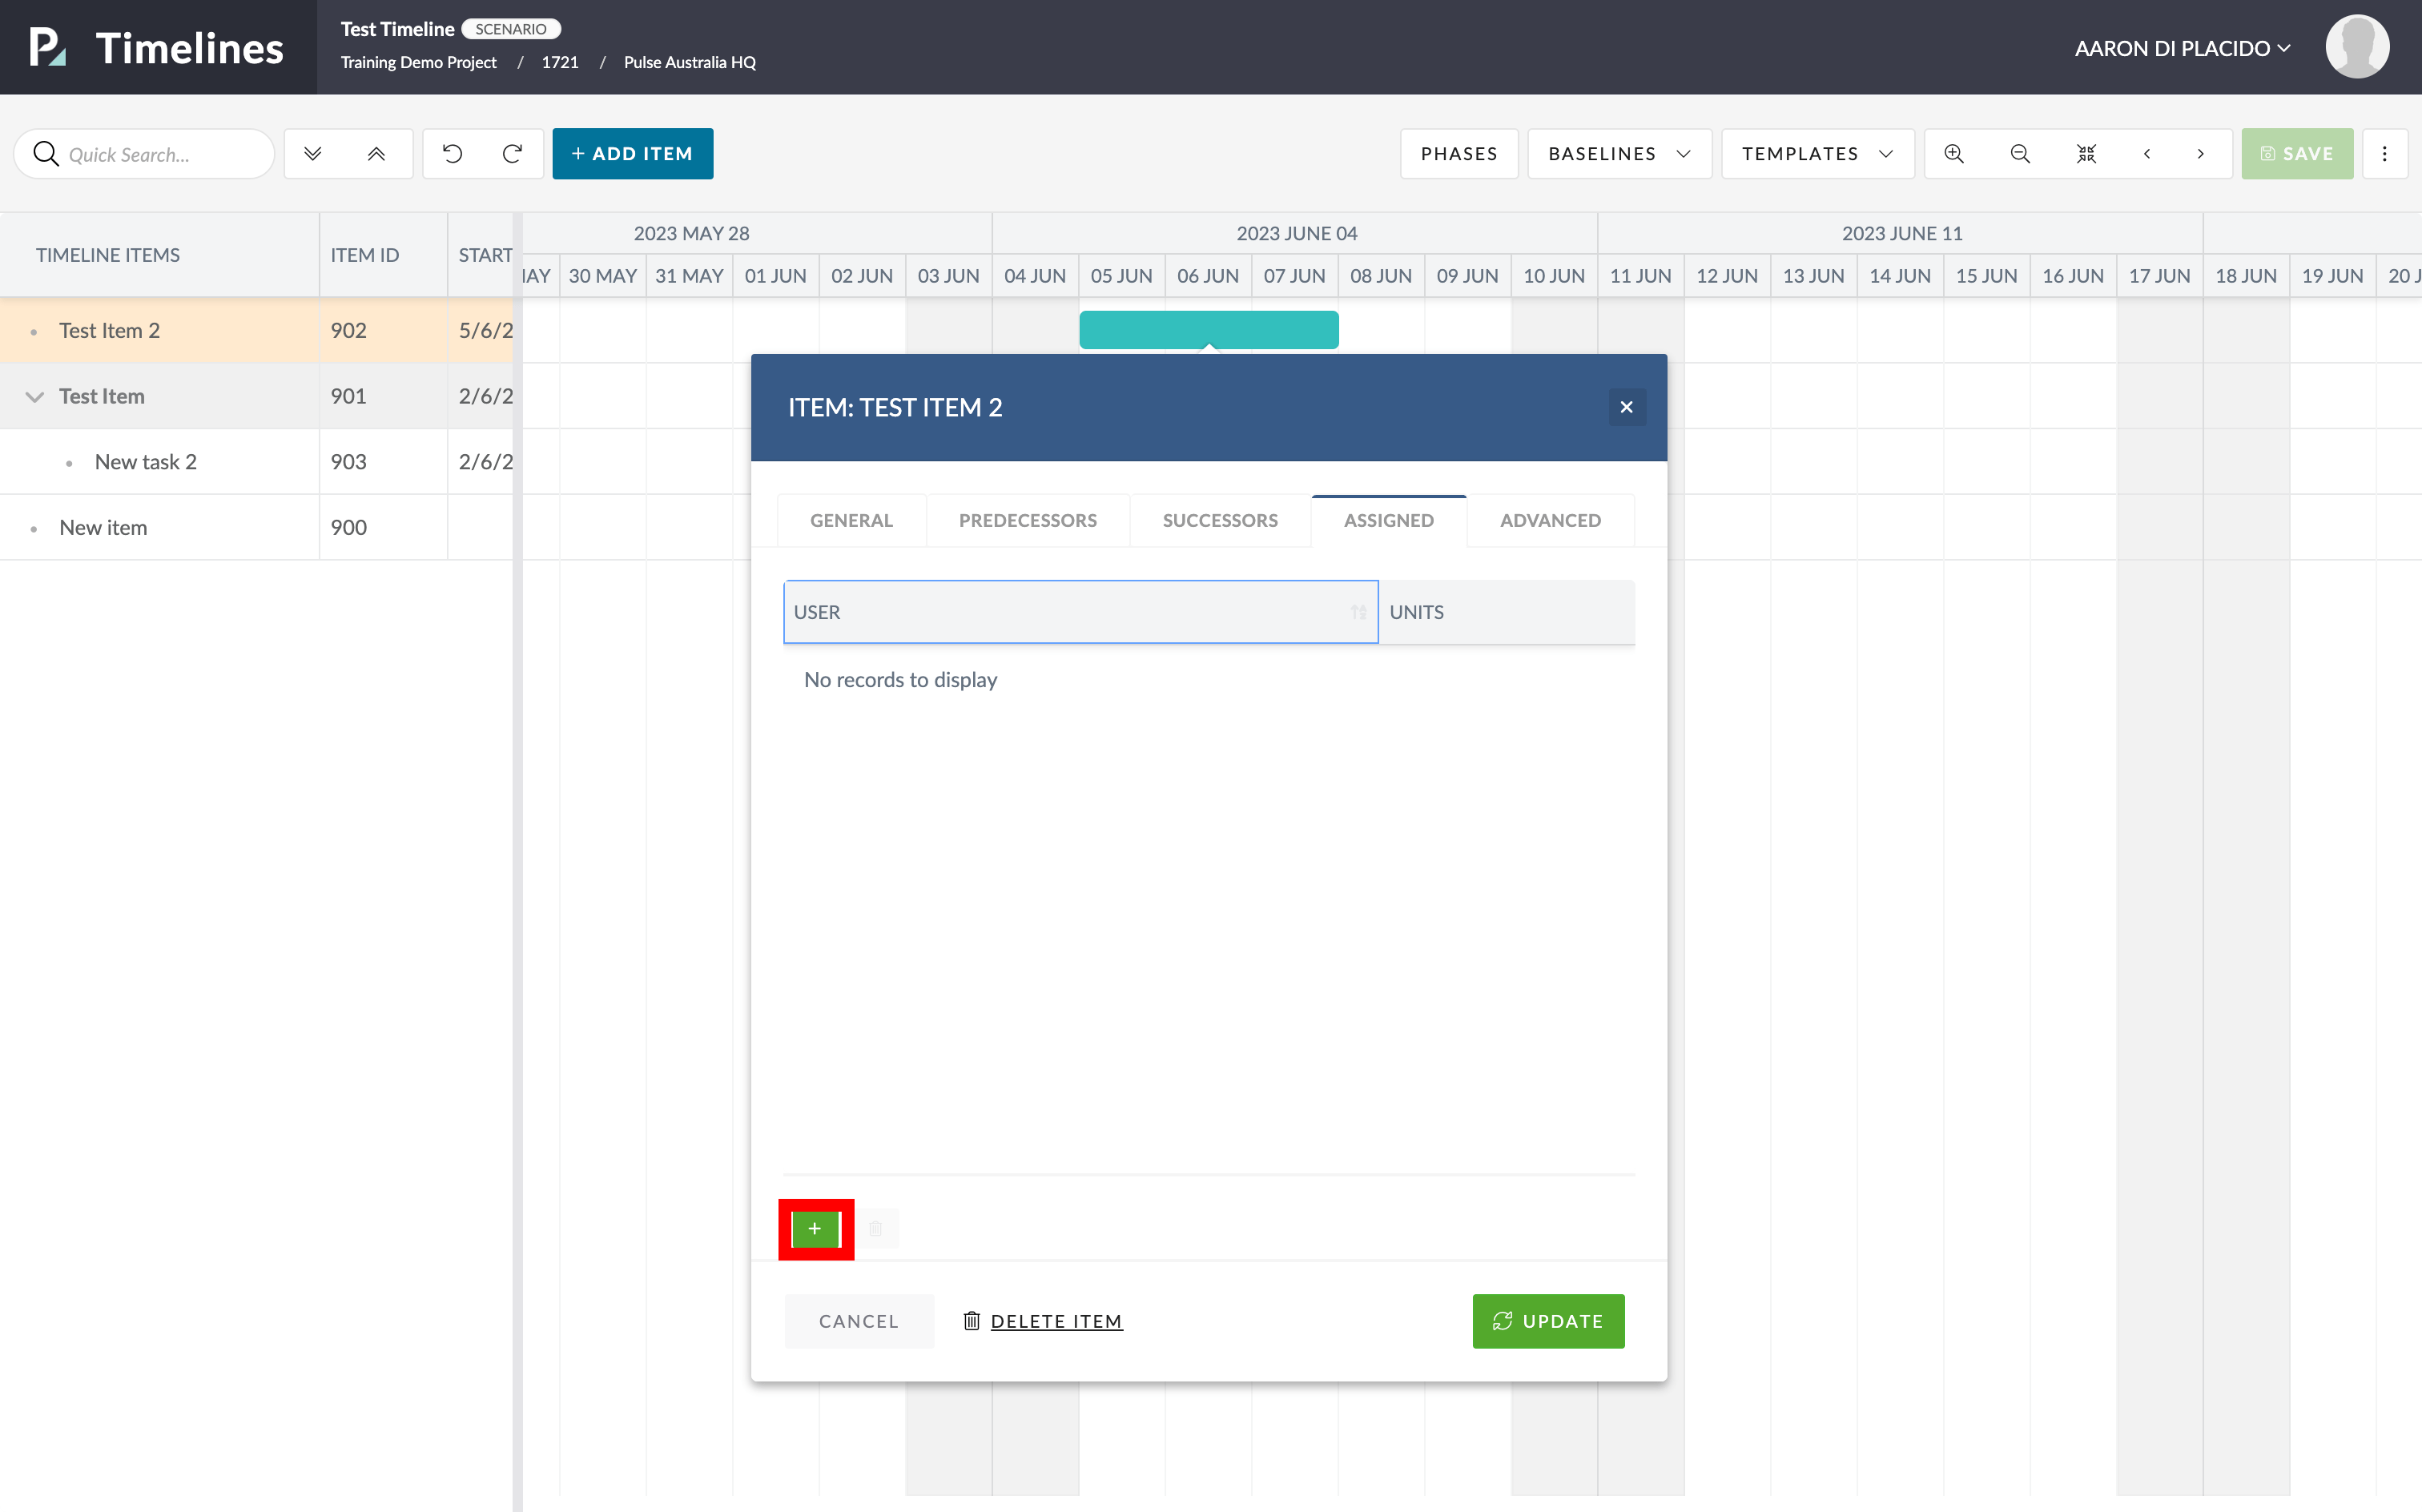Image resolution: width=2422 pixels, height=1512 pixels.
Task: Open Aaron Di Placido user menu
Action: click(x=2182, y=48)
